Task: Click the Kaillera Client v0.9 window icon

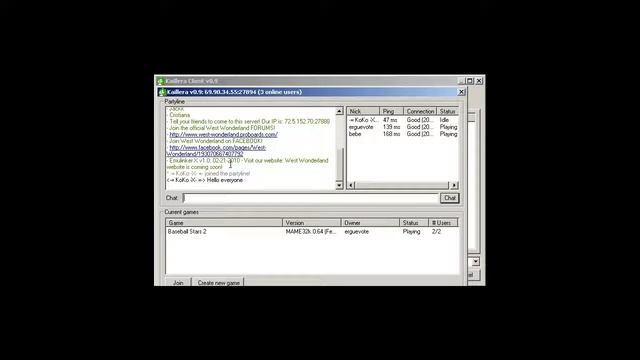Action: [160, 81]
